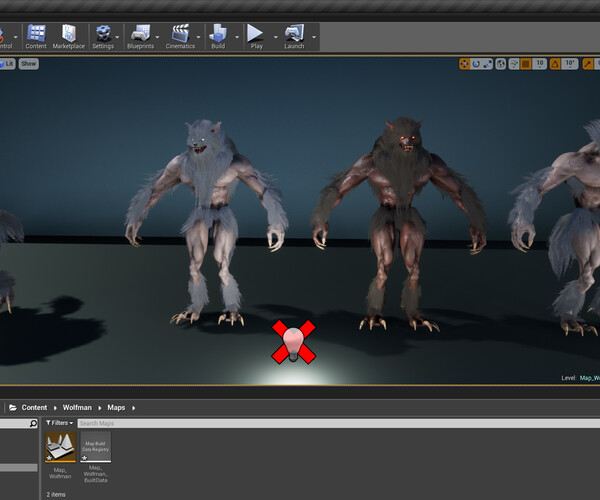The width and height of the screenshot is (600, 500).
Task: Expand arrow after Maps breadcrumb
Action: [134, 408]
